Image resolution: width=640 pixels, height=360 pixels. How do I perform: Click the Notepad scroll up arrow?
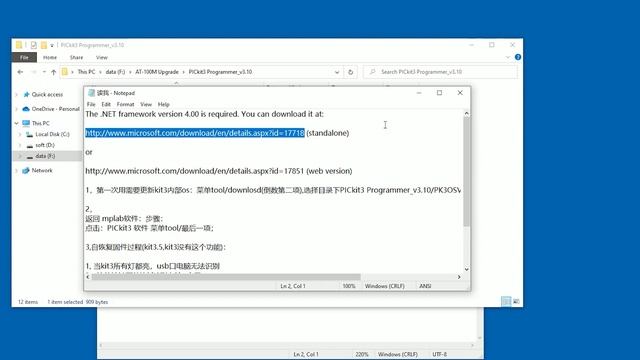[x=467, y=114]
